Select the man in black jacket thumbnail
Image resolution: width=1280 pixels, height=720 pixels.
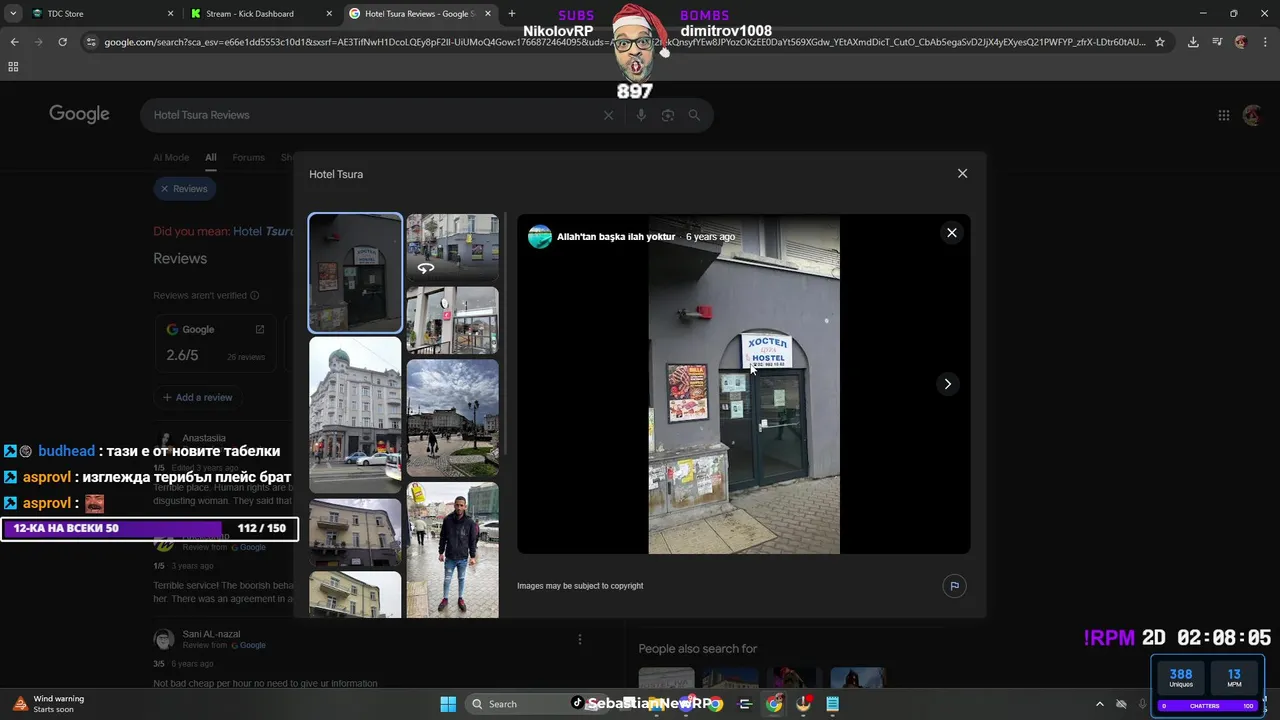coord(452,550)
